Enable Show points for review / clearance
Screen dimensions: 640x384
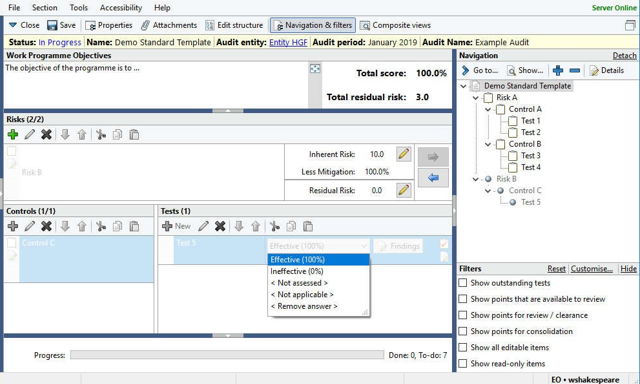tap(462, 315)
